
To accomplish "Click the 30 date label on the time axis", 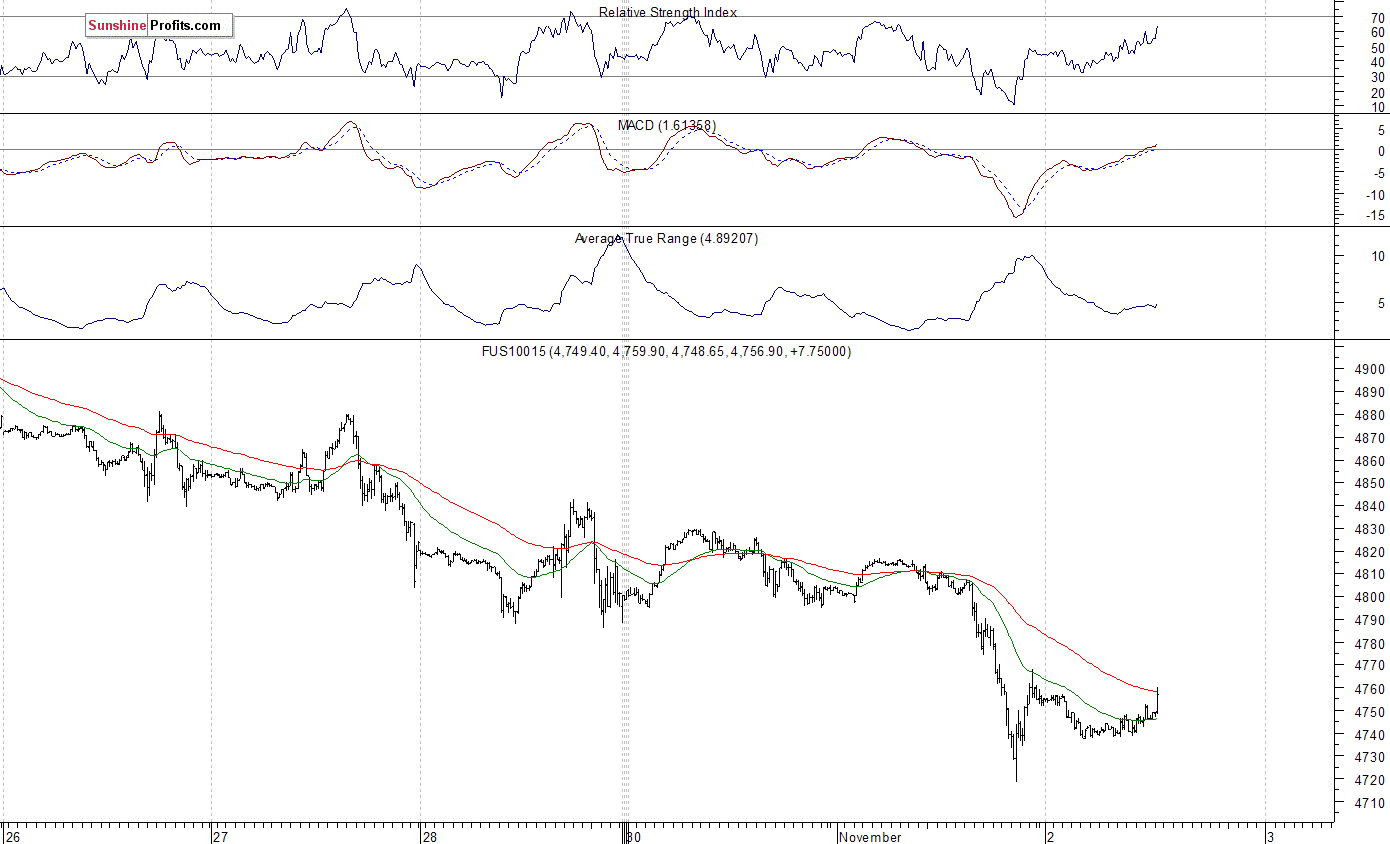I will point(633,836).
